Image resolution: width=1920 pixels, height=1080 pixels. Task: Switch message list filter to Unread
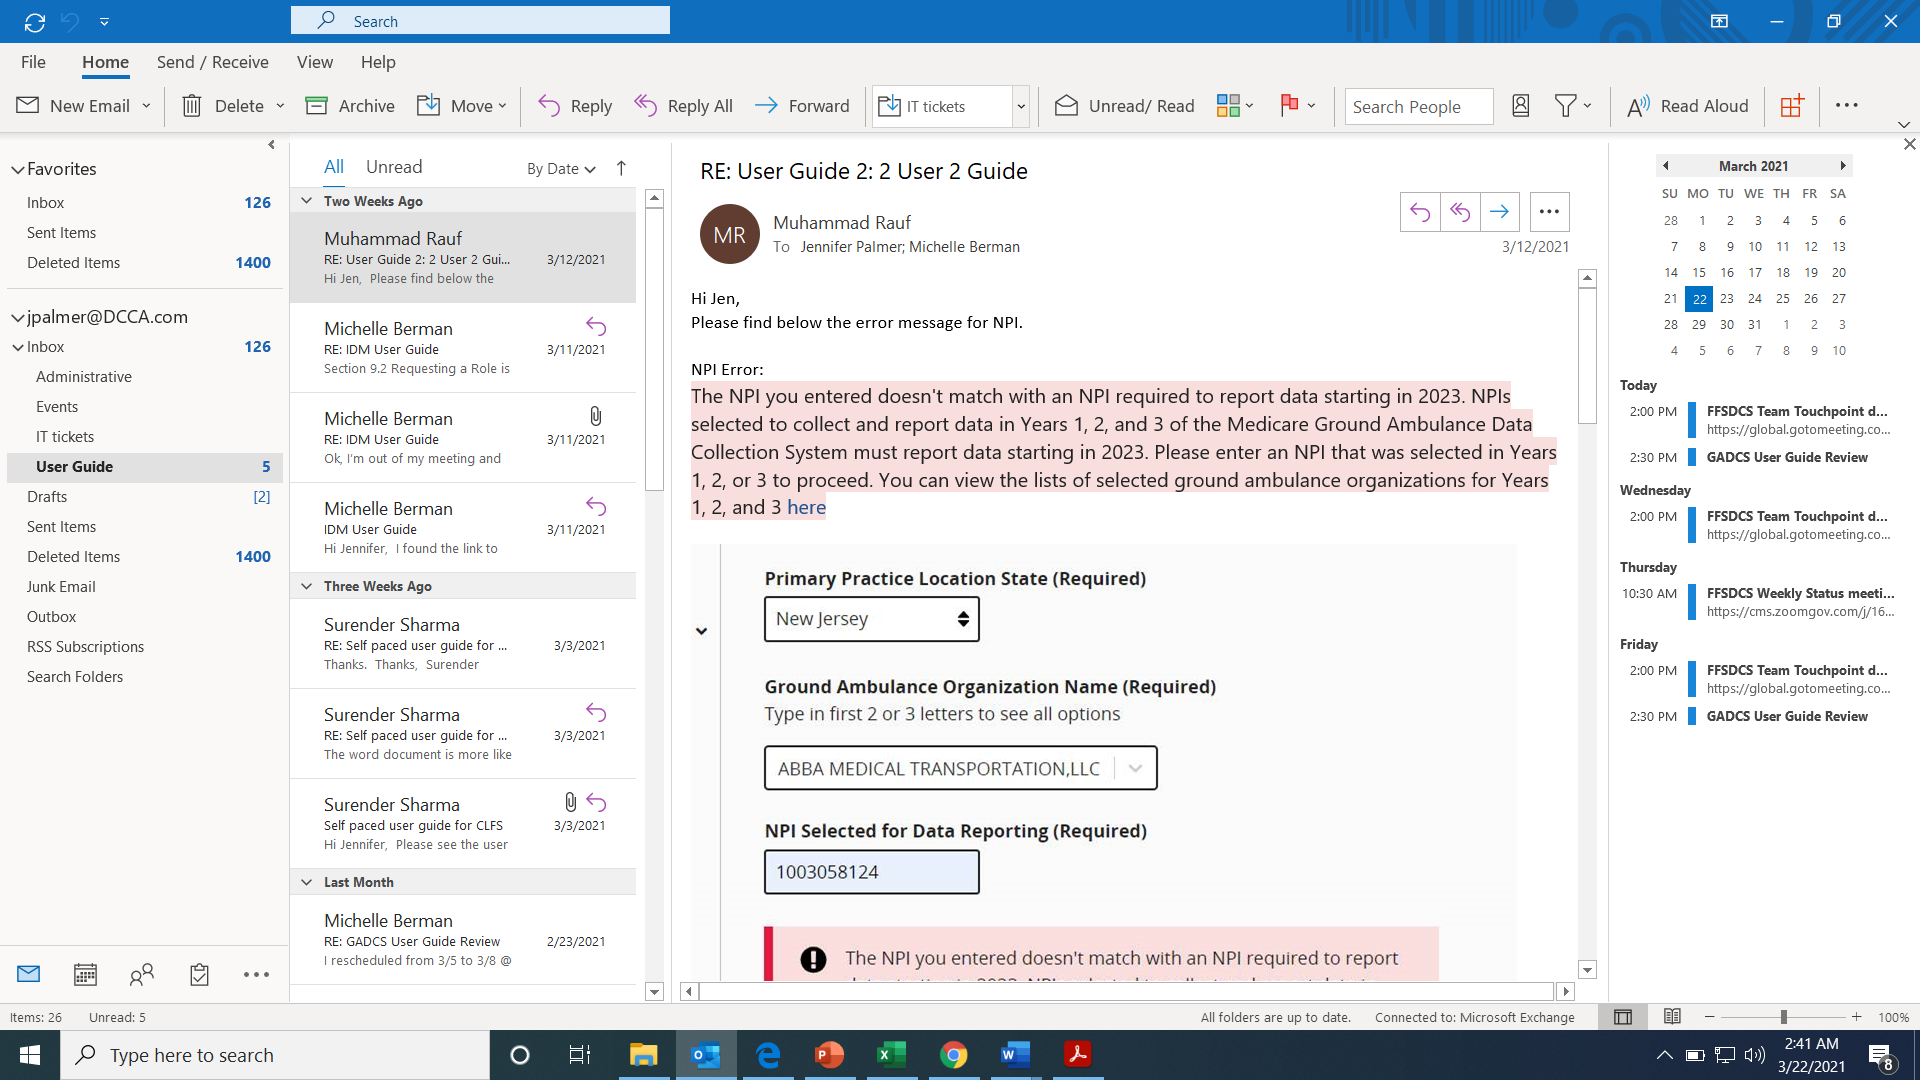click(x=394, y=167)
